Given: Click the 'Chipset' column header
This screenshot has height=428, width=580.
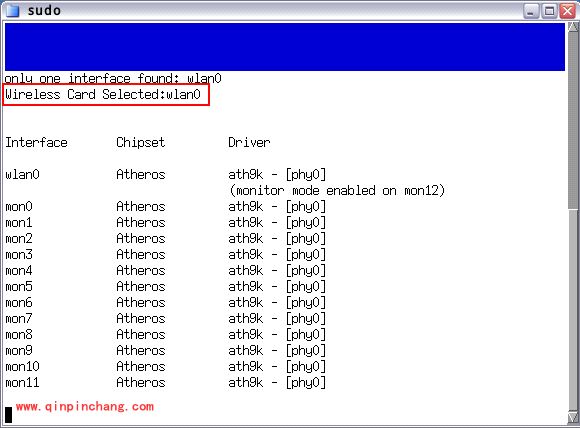Looking at the screenshot, I should coord(141,142).
